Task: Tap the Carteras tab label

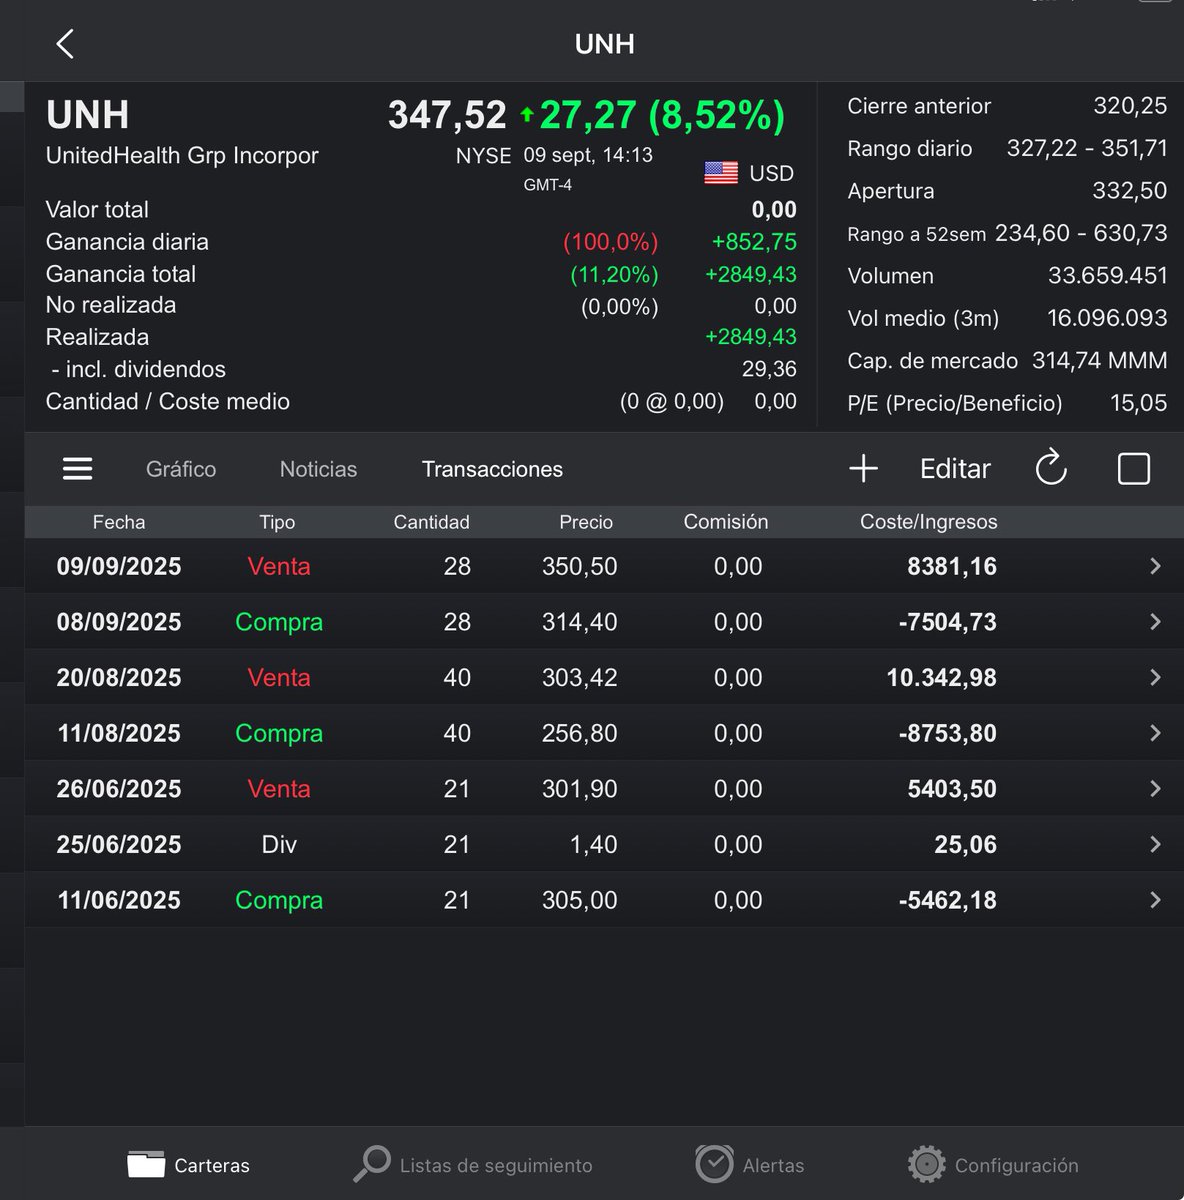Action: (212, 1165)
